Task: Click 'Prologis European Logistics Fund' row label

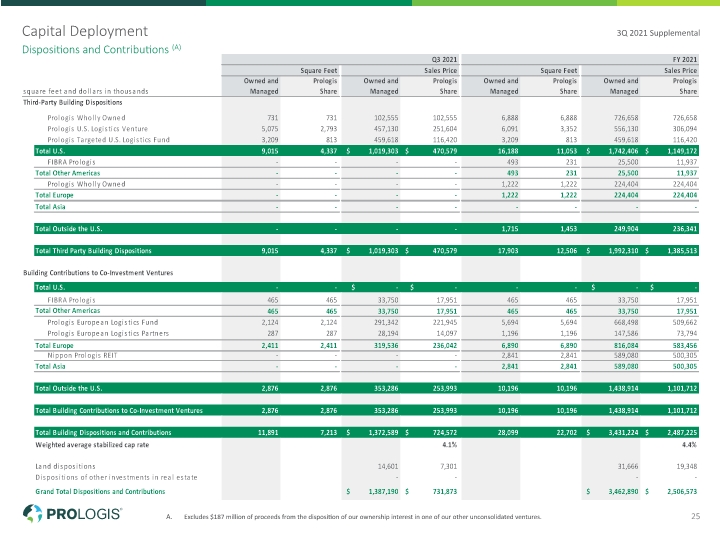Action: coord(102,322)
